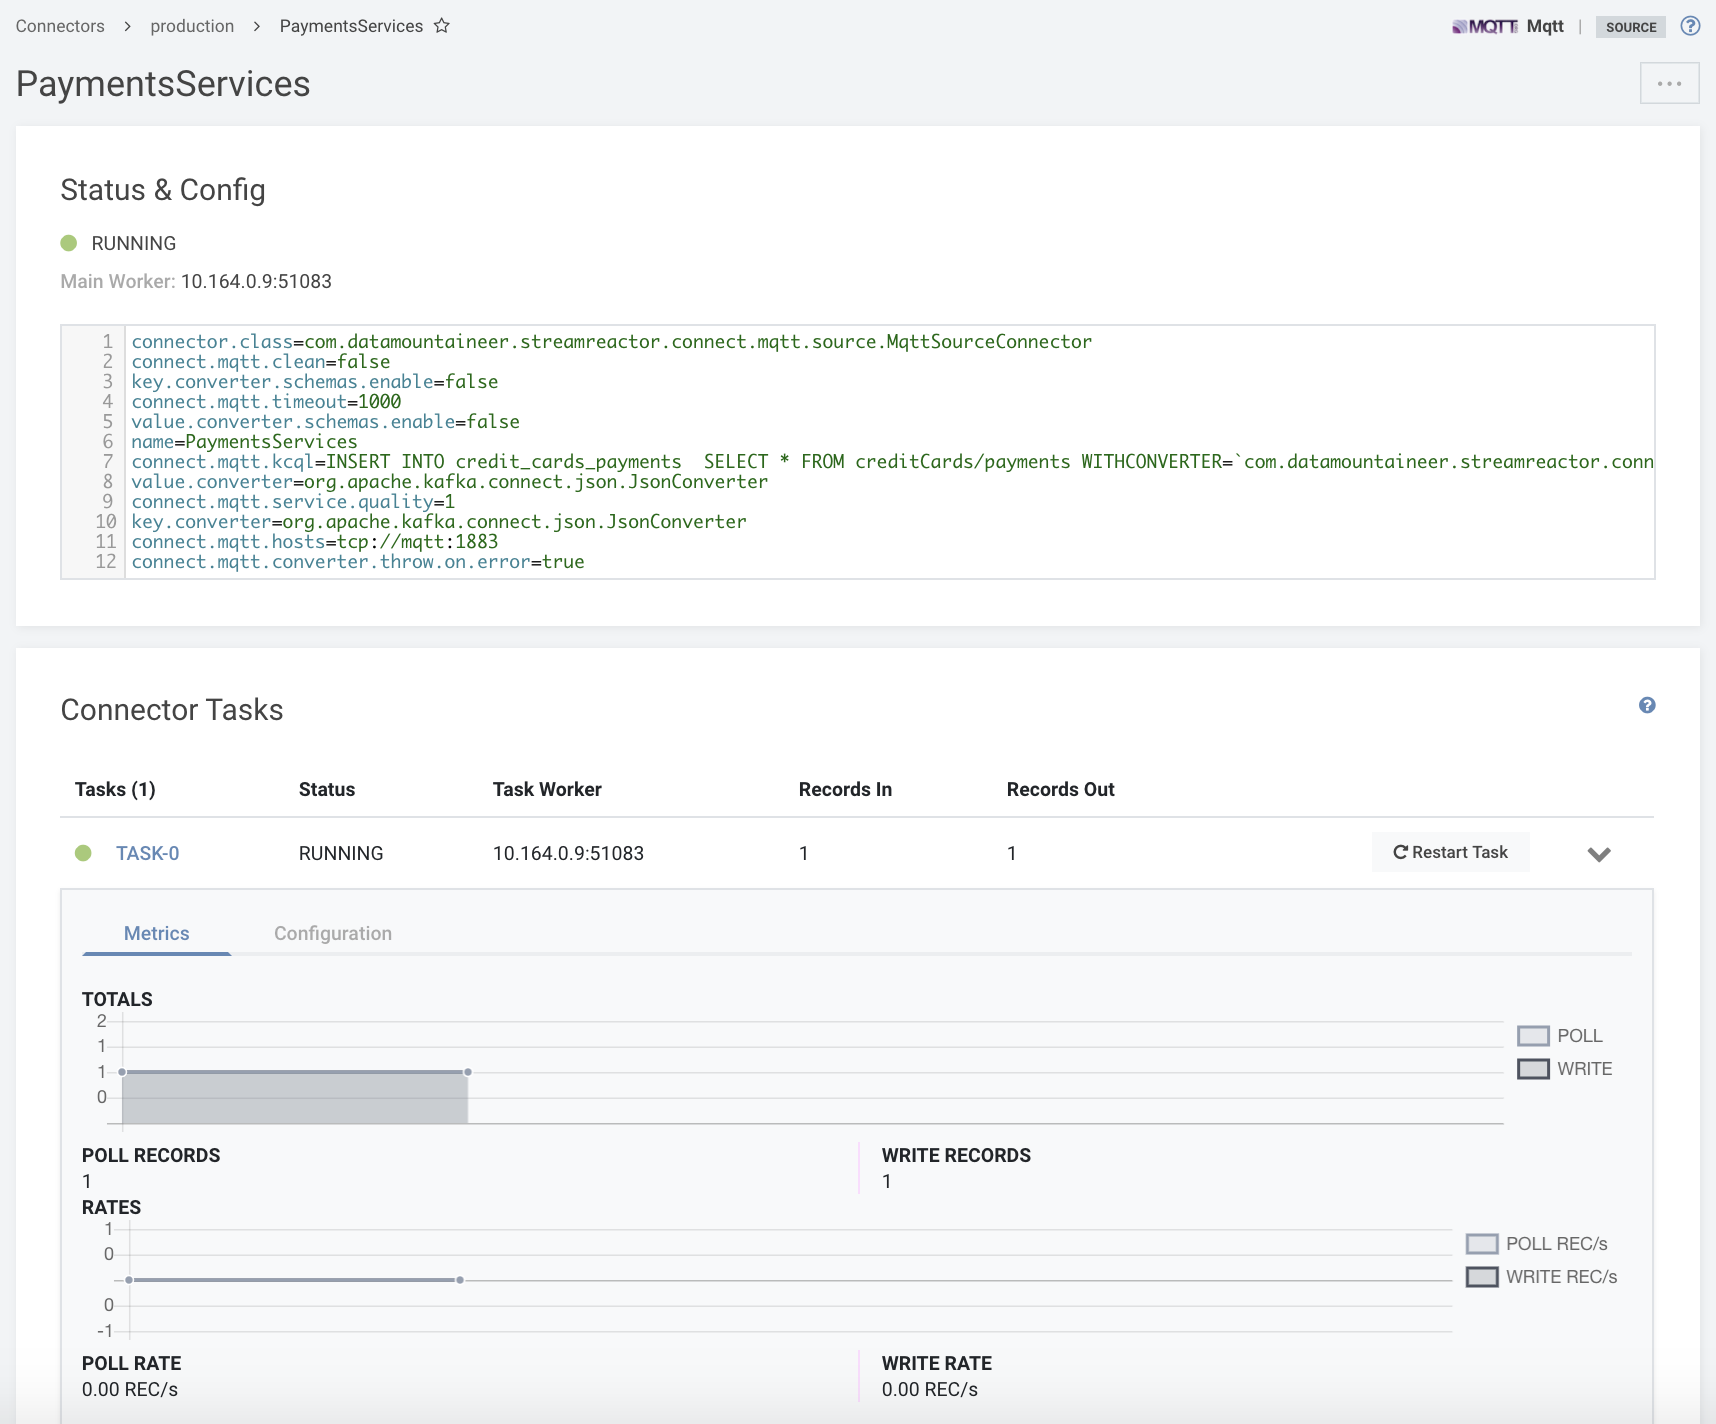Toggle POLL REC/s series in Rates legend
The width and height of the screenshot is (1716, 1424).
[x=1537, y=1244]
